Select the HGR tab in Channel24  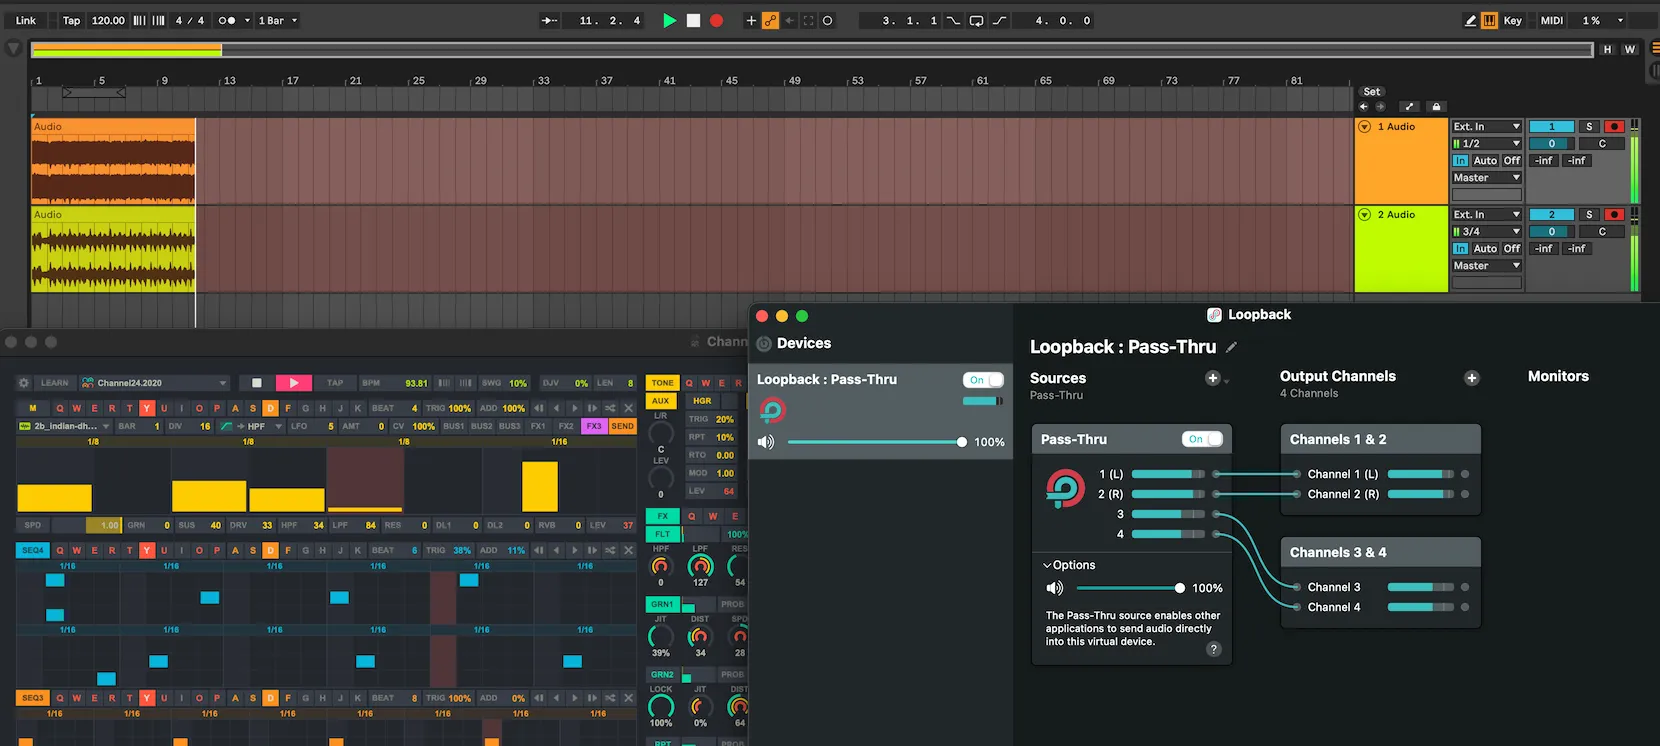(x=702, y=401)
